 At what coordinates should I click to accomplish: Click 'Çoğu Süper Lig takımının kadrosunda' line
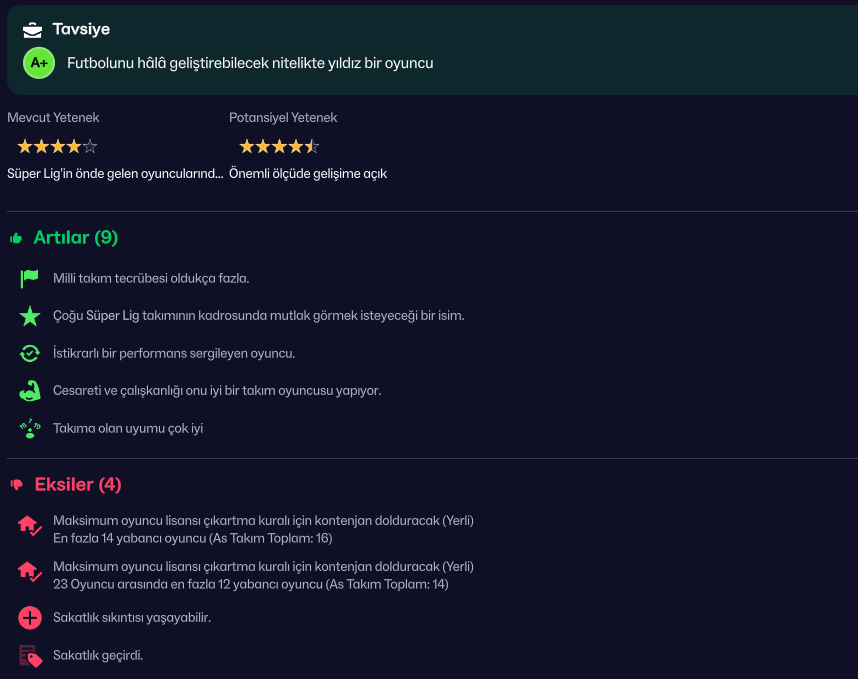click(x=258, y=316)
